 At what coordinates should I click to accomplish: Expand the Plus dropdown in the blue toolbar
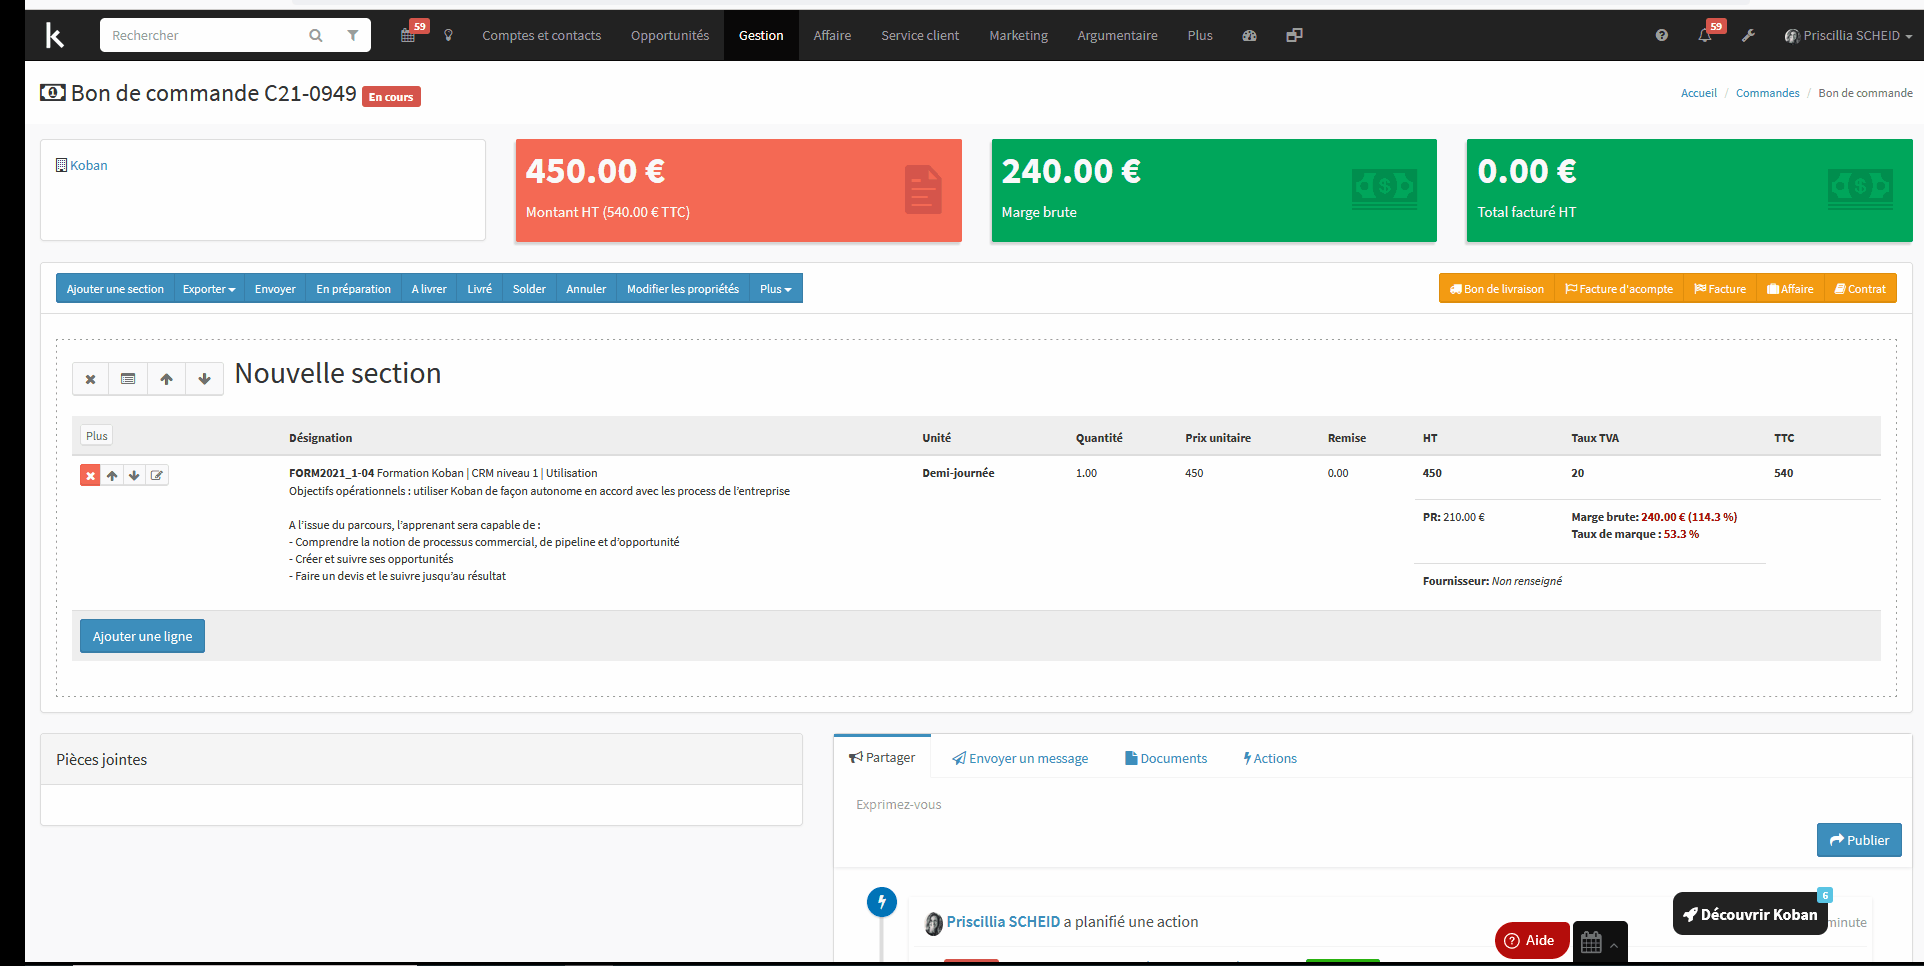pos(775,289)
